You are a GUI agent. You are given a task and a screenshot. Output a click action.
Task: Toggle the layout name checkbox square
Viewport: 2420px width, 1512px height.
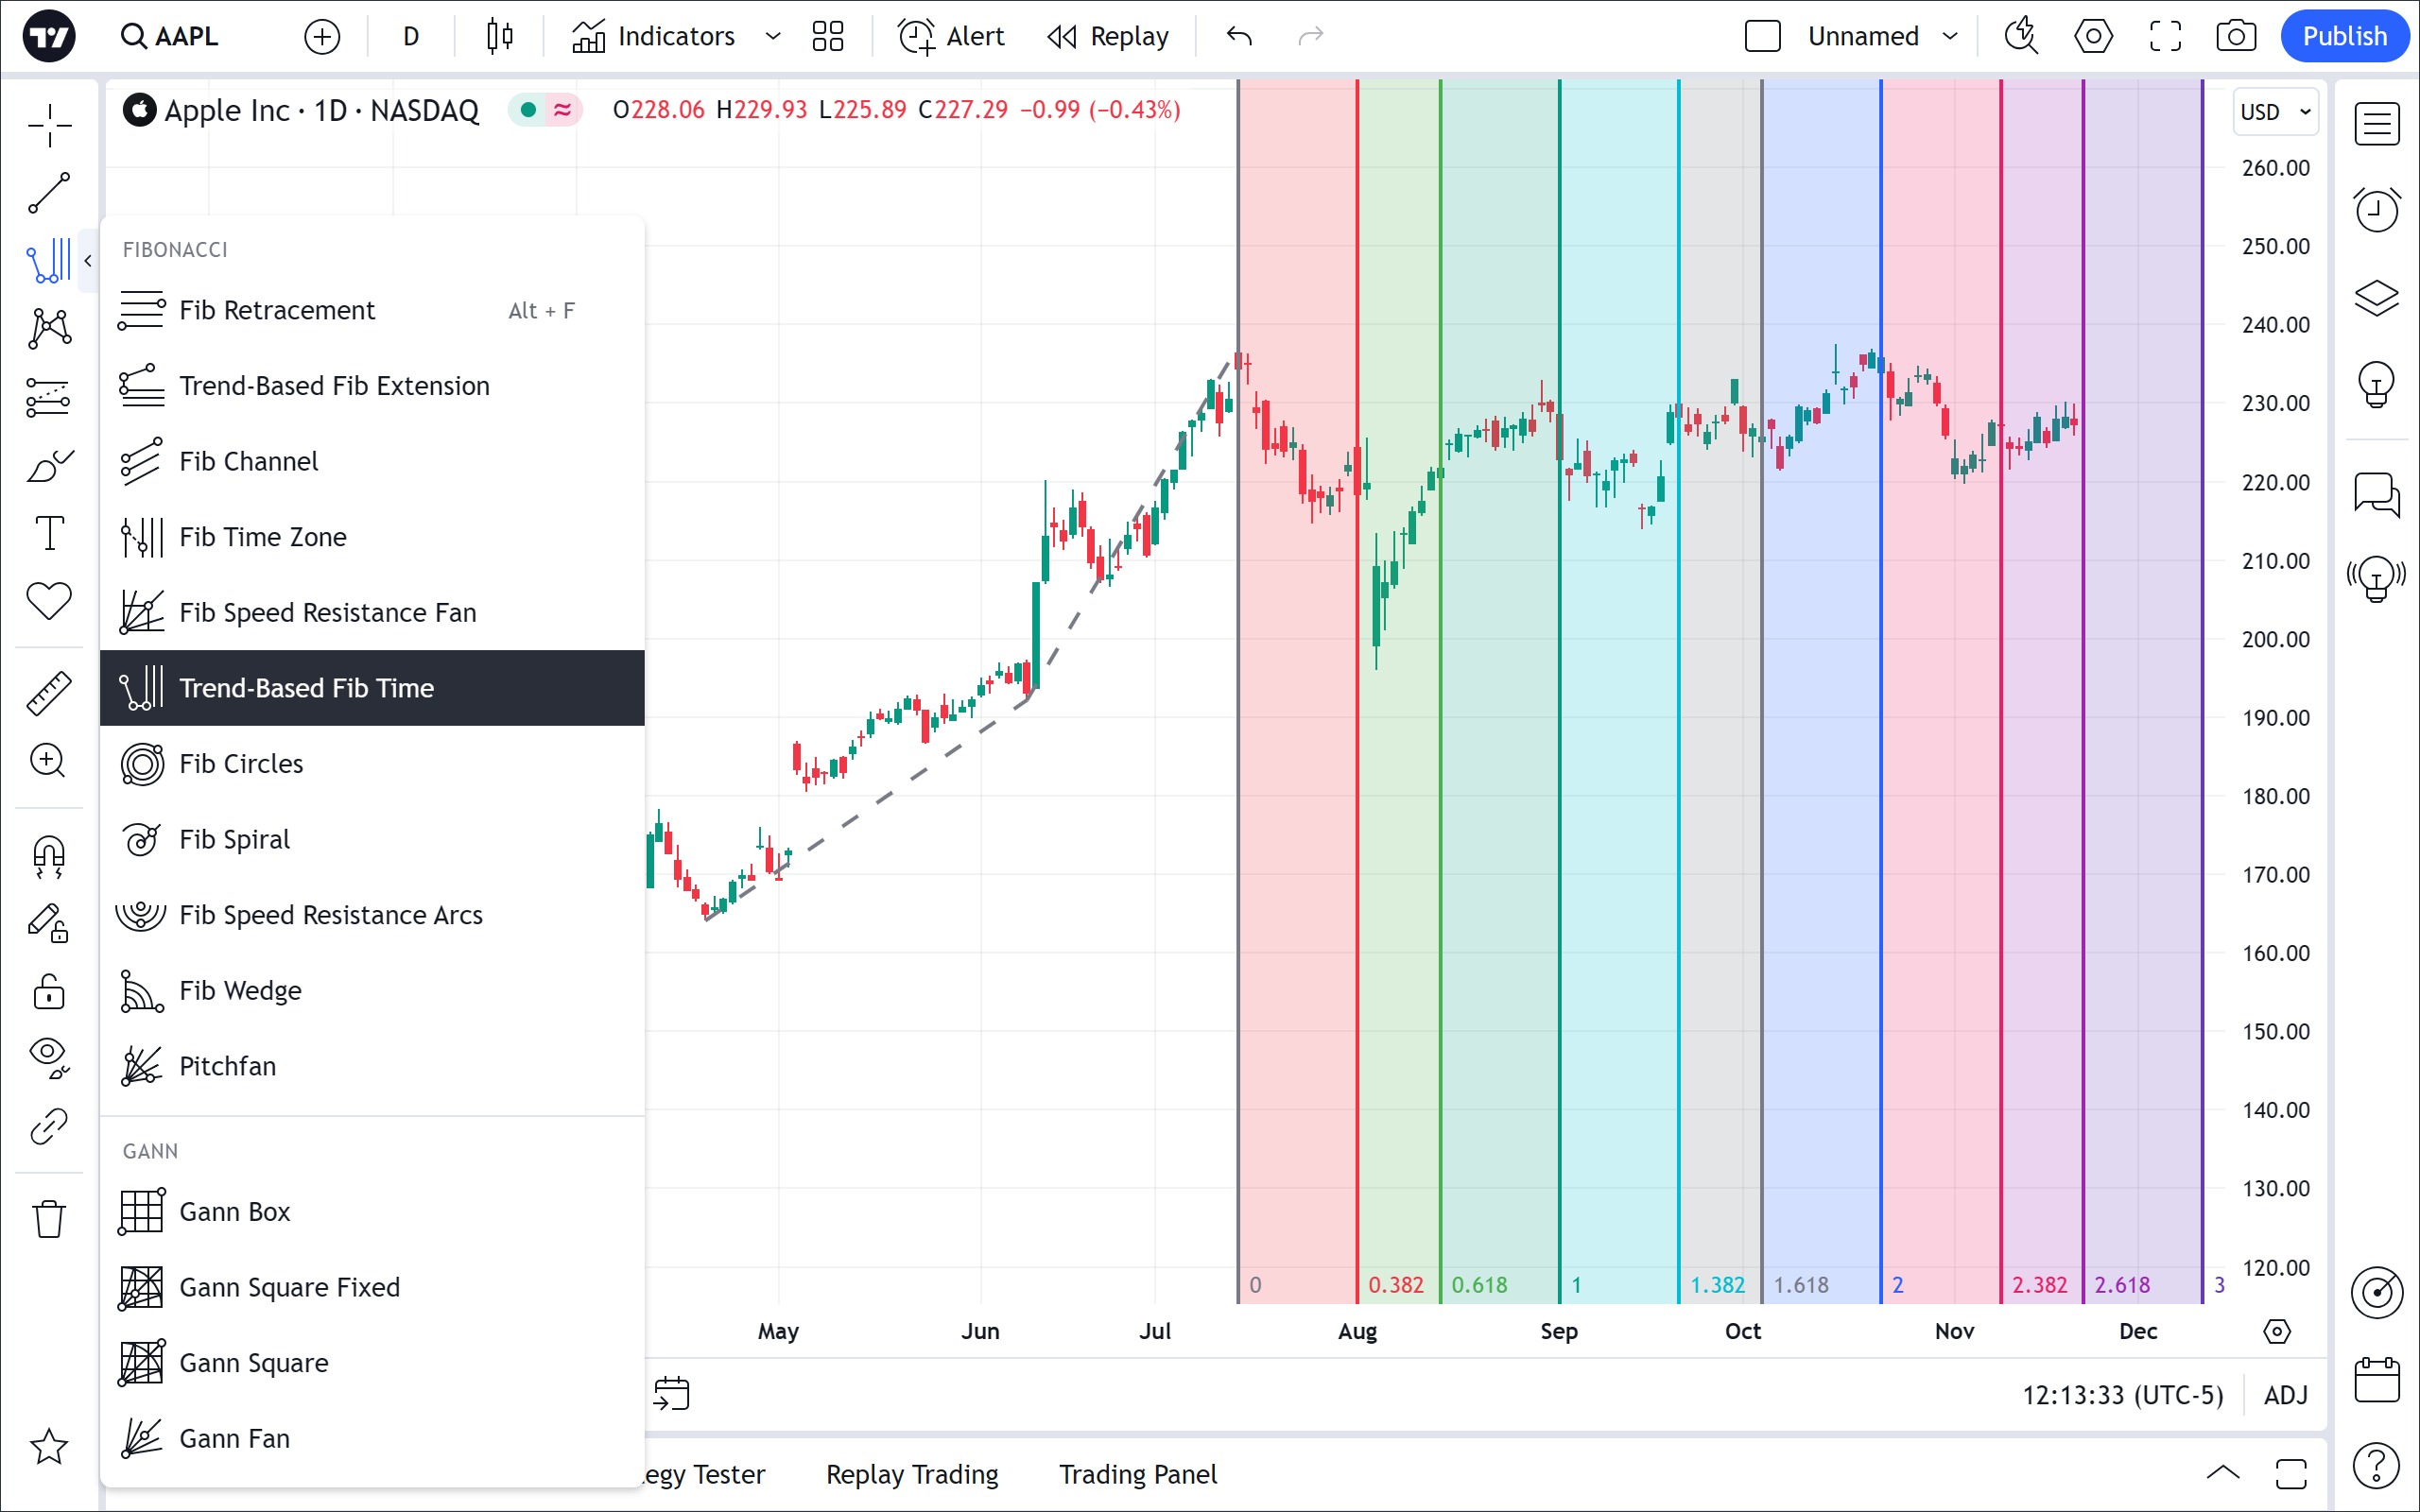(1763, 37)
